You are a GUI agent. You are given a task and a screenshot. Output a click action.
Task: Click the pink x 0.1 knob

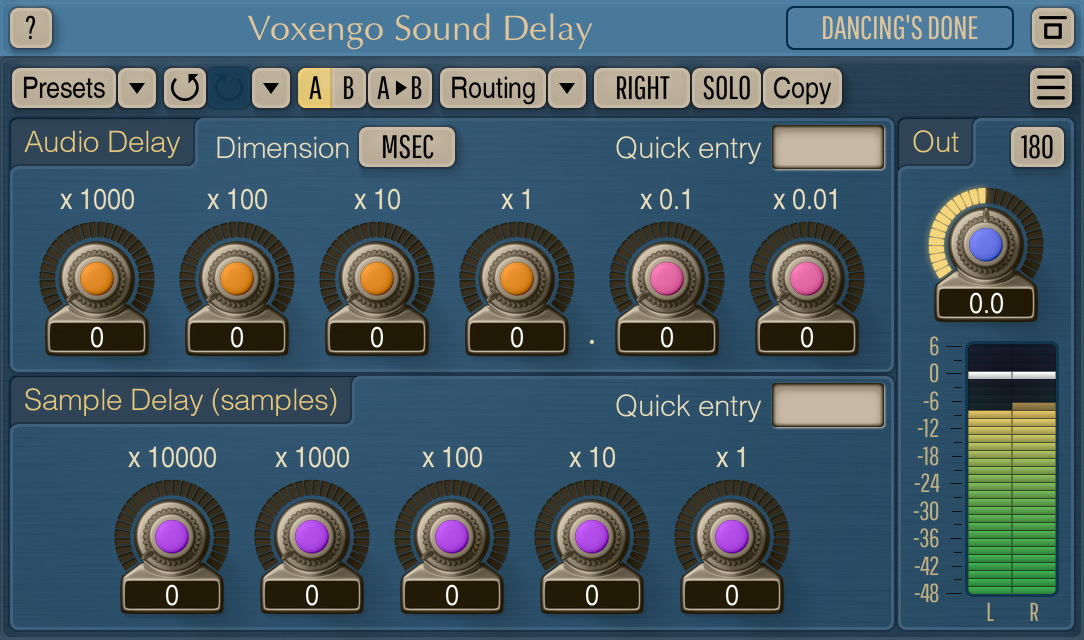666,278
